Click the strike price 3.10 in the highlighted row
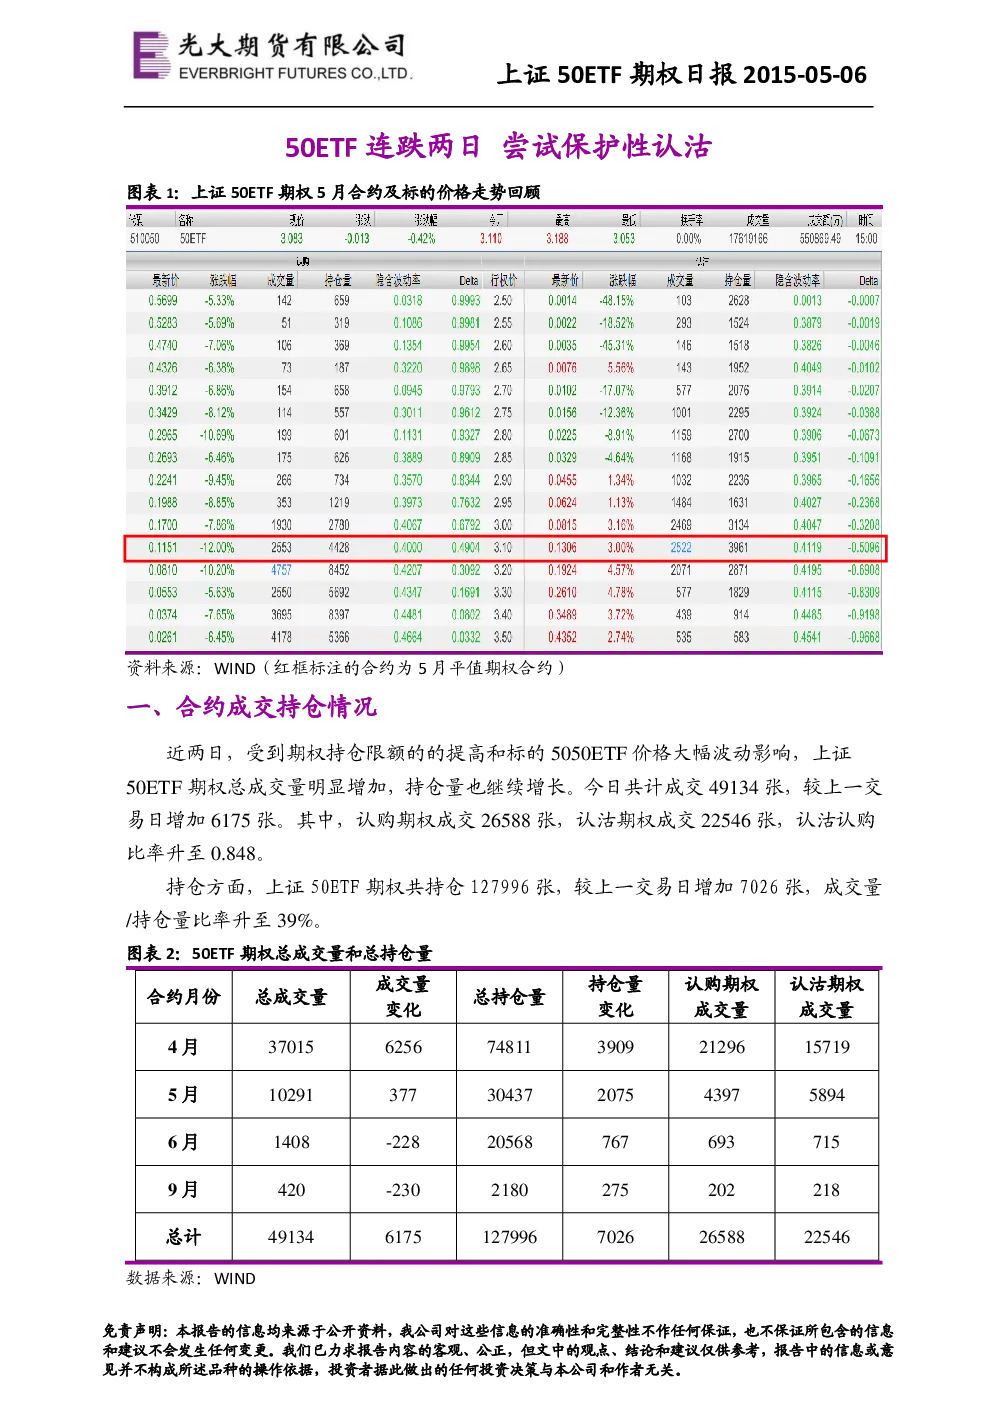 pyautogui.click(x=502, y=548)
